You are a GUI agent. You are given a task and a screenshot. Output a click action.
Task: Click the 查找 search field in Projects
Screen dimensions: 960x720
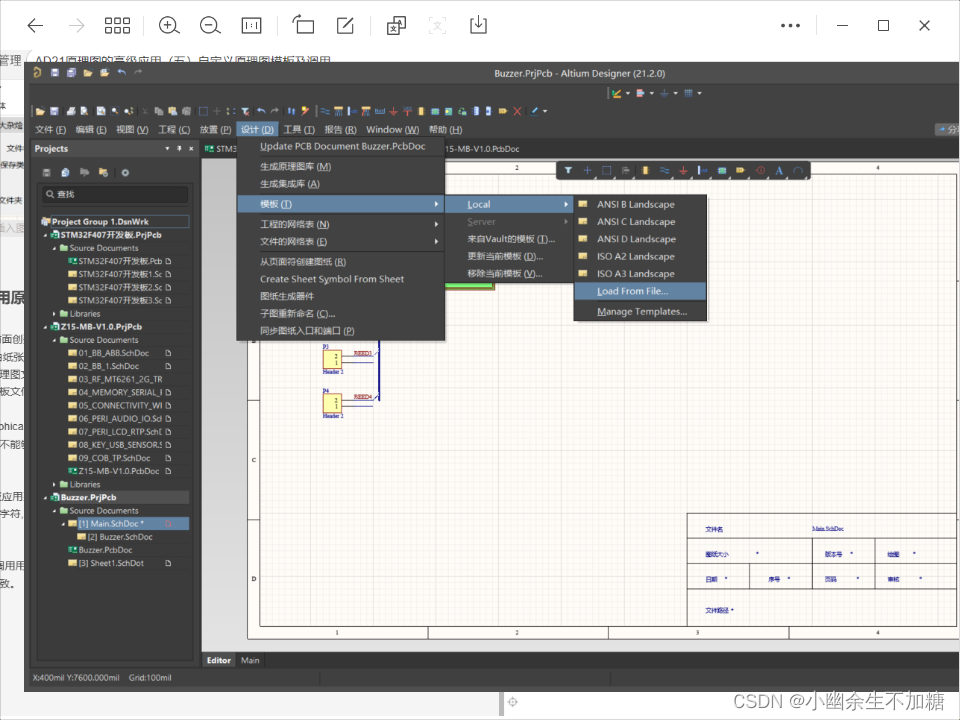[115, 194]
